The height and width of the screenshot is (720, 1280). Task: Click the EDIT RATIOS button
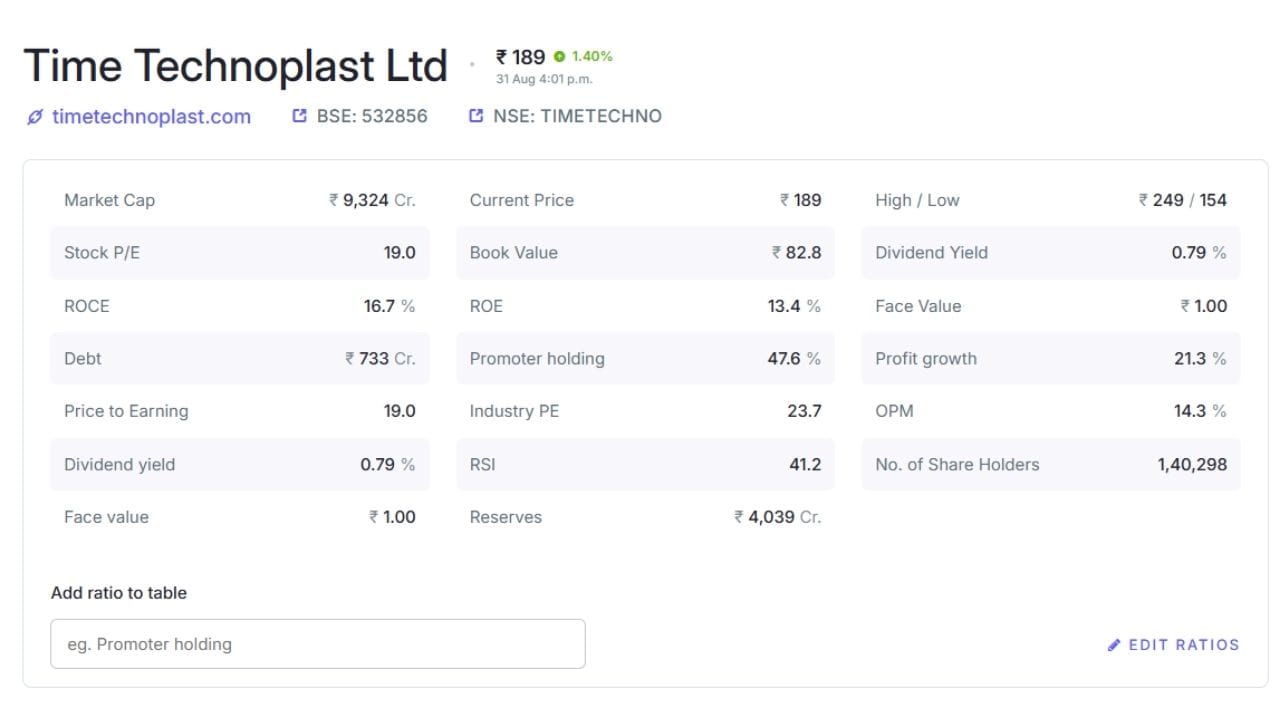[x=1173, y=645]
